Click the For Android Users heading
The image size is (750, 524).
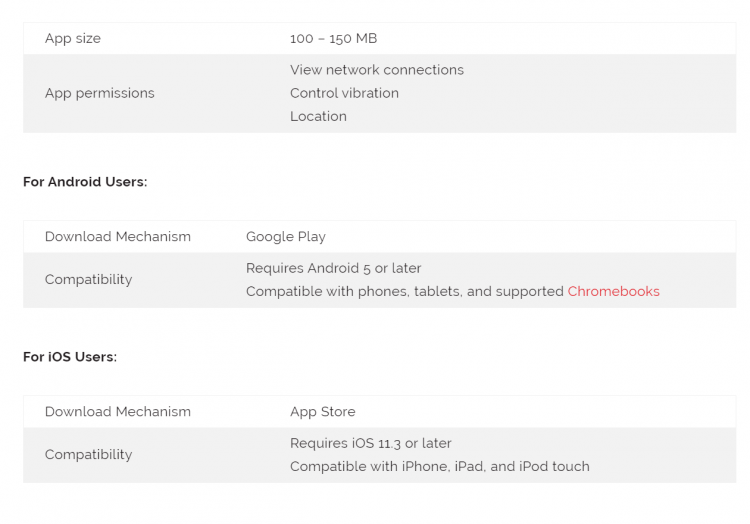point(85,182)
